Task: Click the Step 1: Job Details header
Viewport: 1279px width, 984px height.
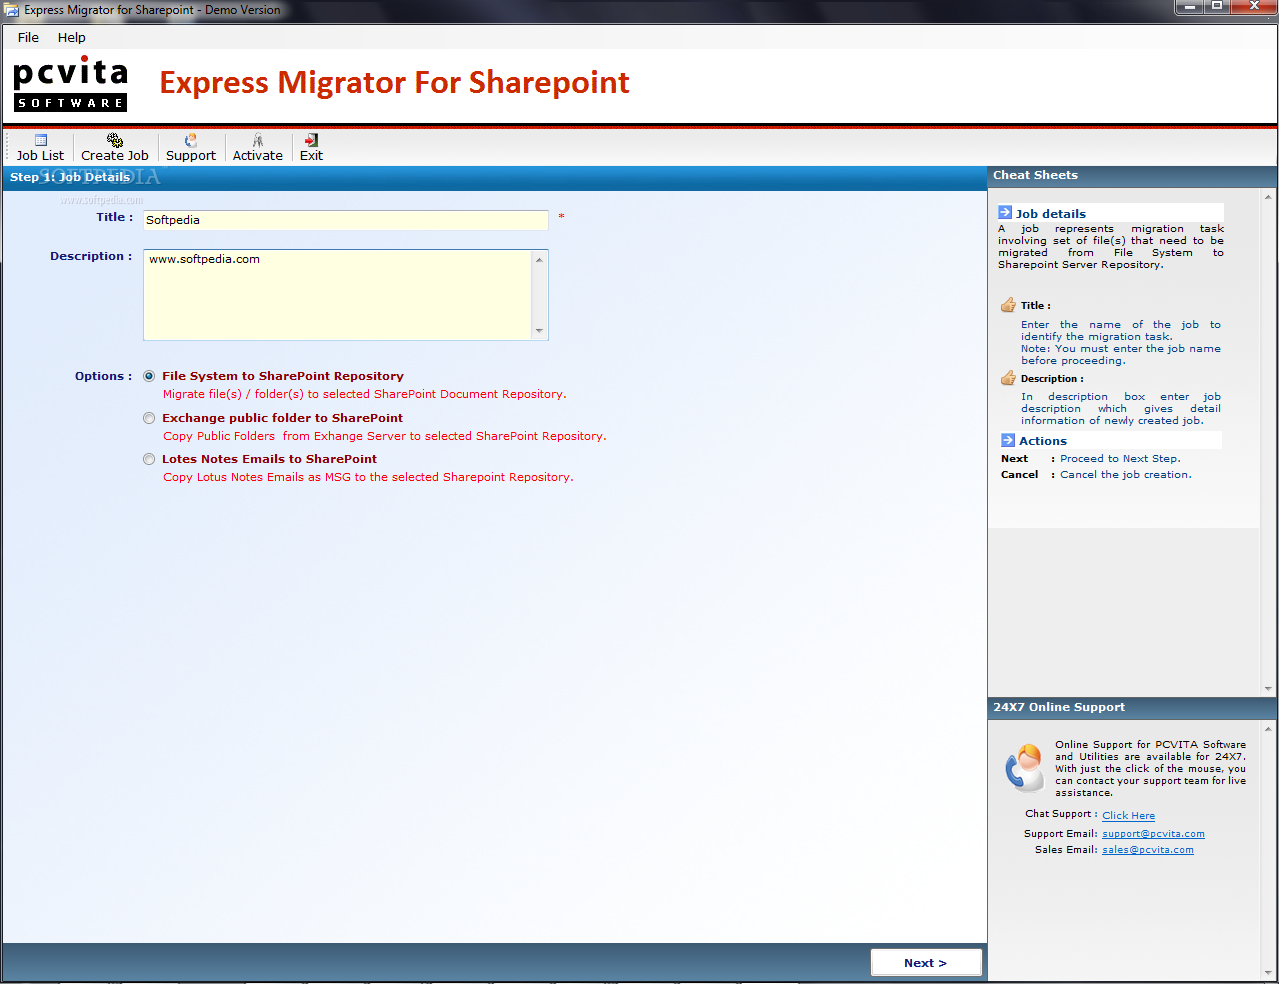Action: tap(494, 178)
